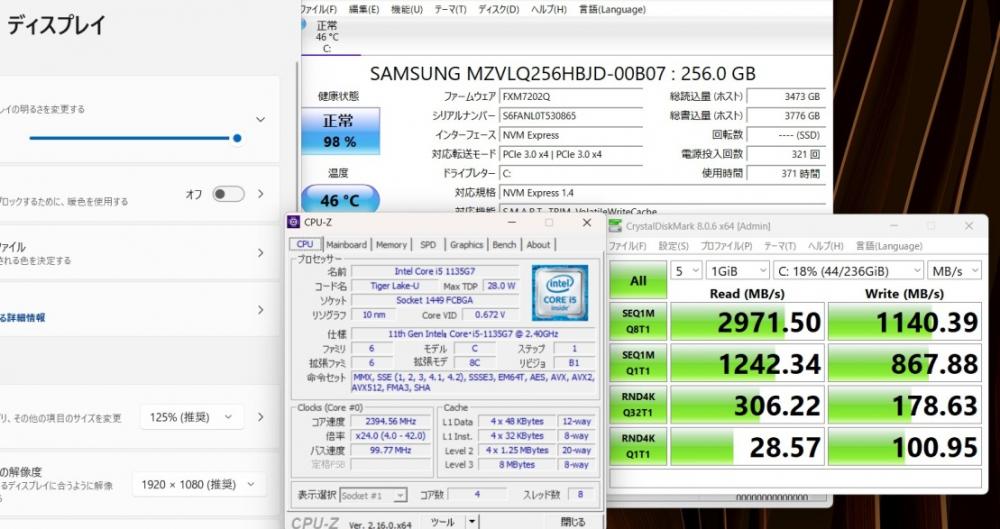Screen dimensions: 1000x529
Task: Click the PCIe 3.0 x4 transfer mode field
Action: click(x=571, y=154)
